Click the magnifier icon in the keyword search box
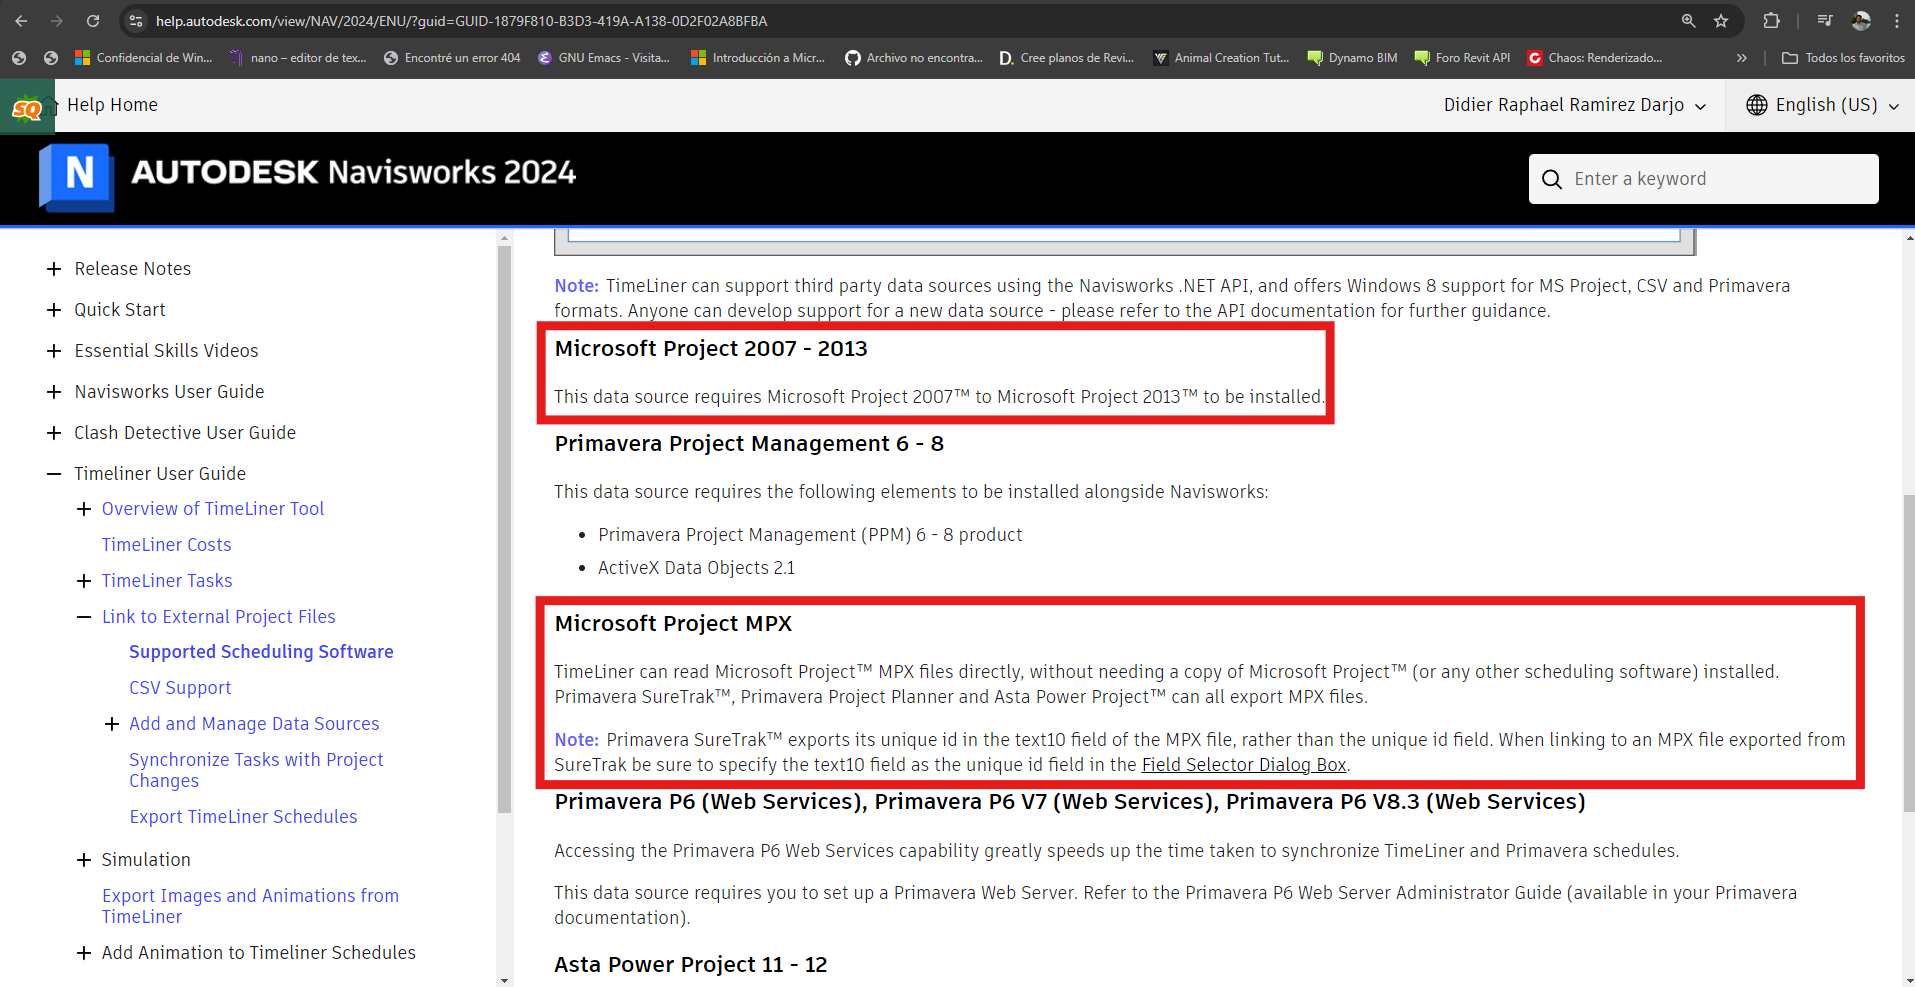 [1551, 179]
